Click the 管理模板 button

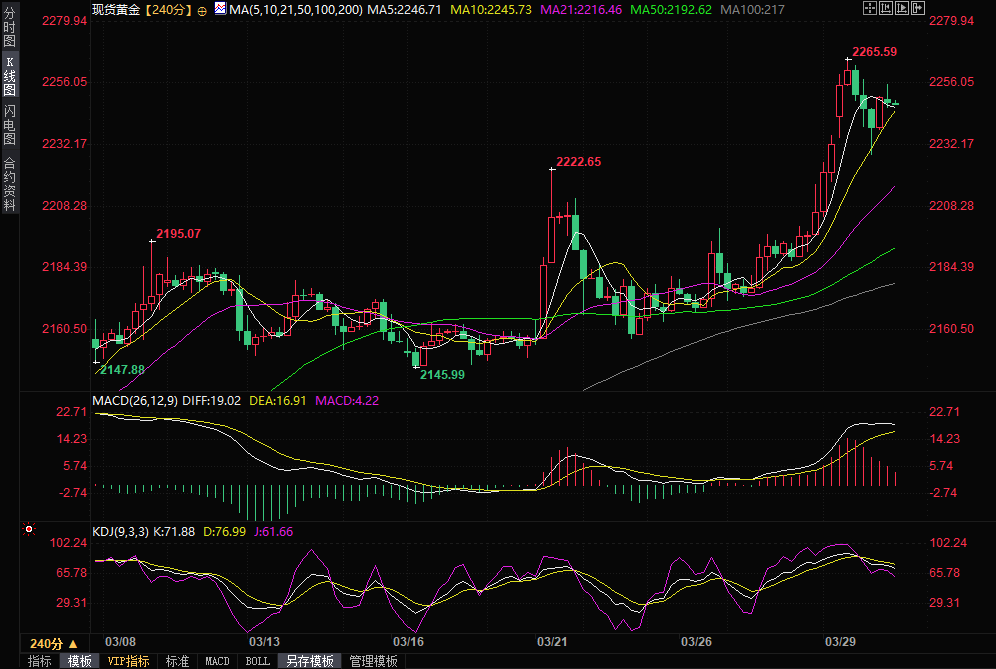tap(373, 661)
